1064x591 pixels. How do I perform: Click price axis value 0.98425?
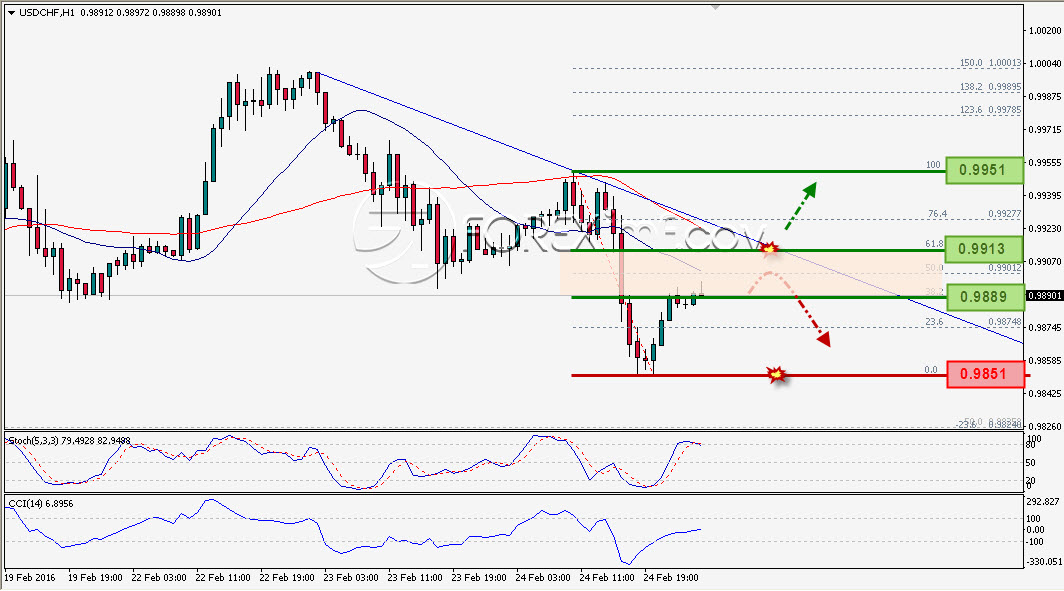coord(1044,394)
